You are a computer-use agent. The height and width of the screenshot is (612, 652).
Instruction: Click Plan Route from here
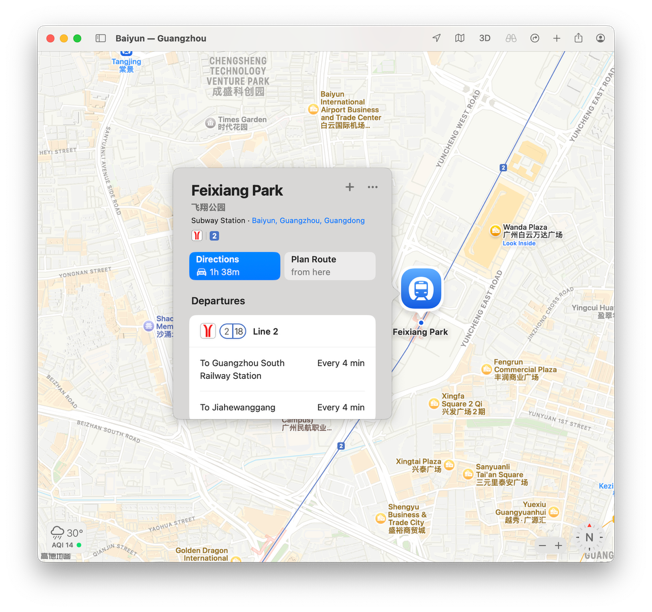coord(329,265)
